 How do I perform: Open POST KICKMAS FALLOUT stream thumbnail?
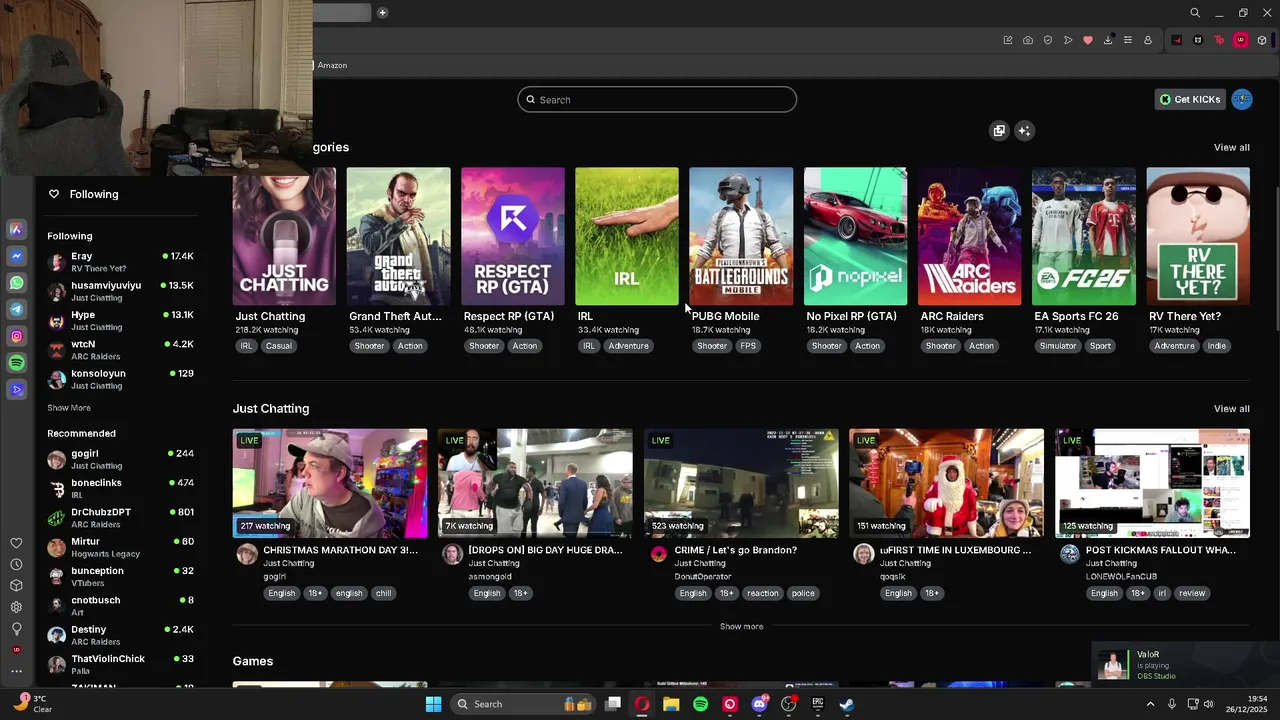tap(1152, 483)
